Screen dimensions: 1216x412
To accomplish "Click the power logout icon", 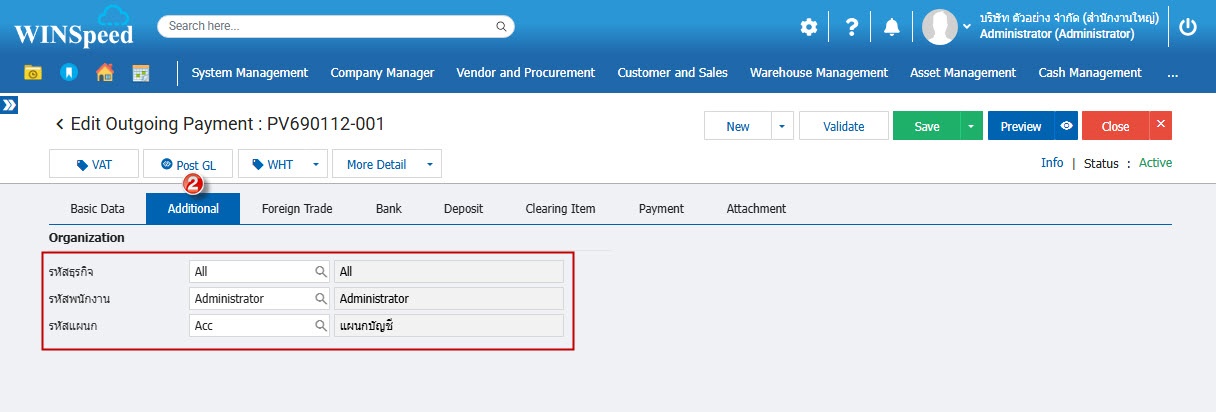I will coord(1188,27).
